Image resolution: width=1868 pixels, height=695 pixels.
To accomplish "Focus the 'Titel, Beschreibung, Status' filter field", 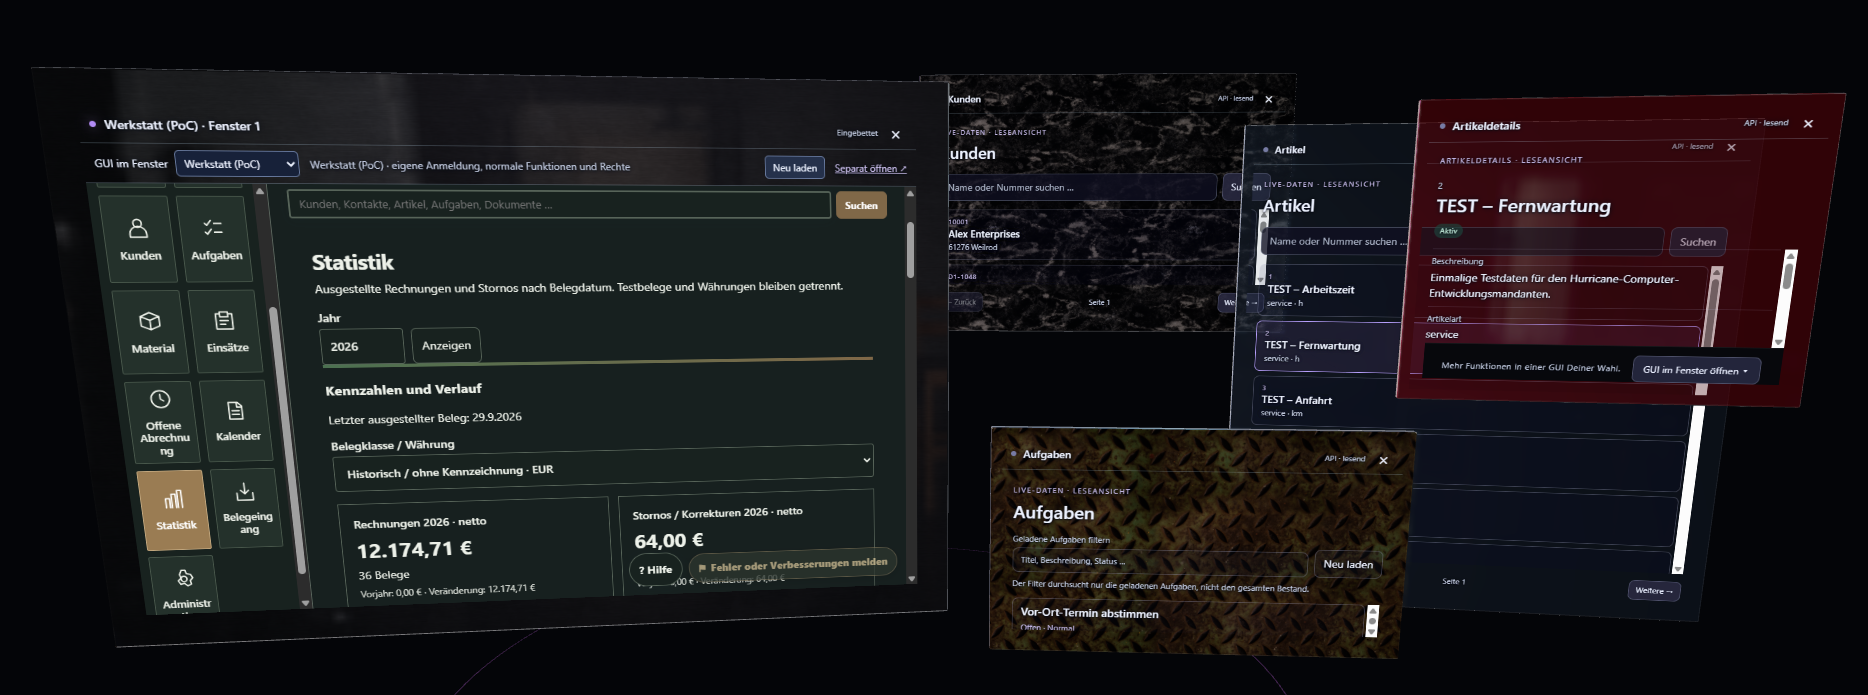I will point(1160,561).
